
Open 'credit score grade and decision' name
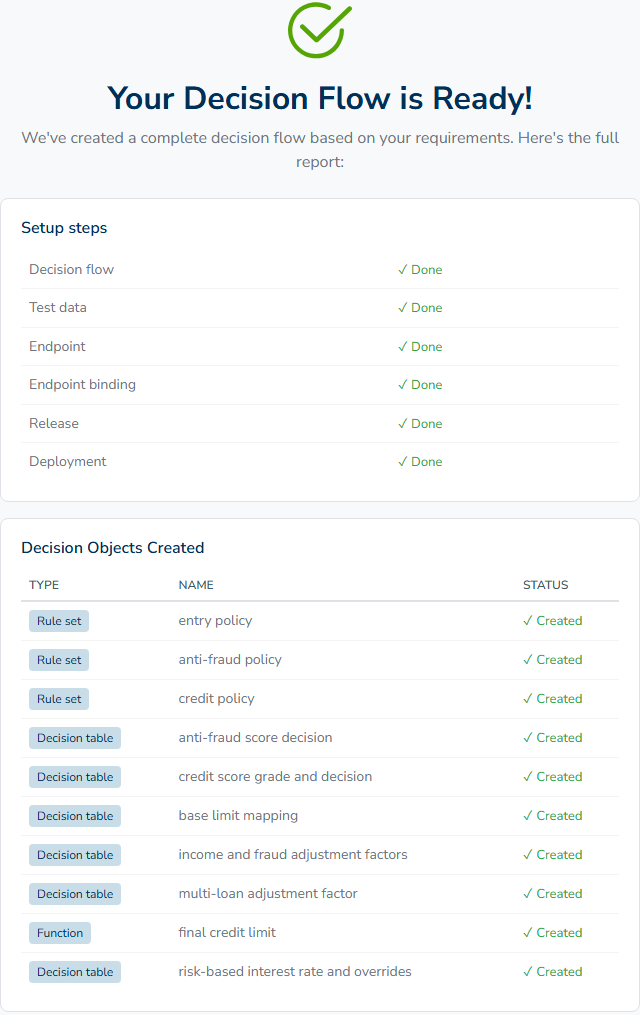275,777
